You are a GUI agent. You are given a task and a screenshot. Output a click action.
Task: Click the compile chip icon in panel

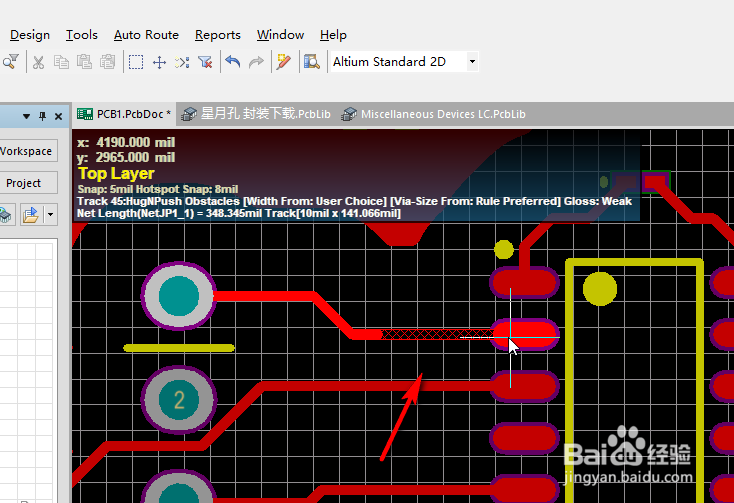click(6, 215)
